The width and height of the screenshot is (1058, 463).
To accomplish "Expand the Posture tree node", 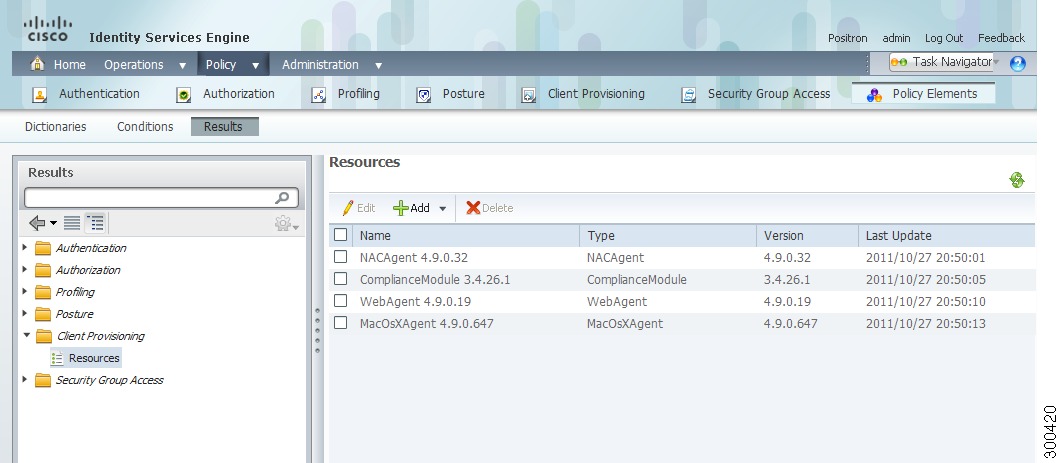I will coord(25,314).
